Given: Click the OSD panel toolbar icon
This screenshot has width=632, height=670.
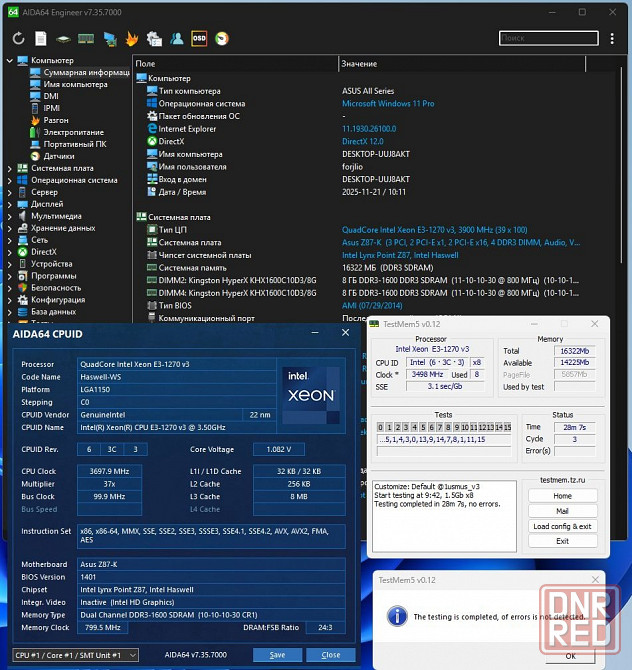Looking at the screenshot, I should tap(199, 39).
